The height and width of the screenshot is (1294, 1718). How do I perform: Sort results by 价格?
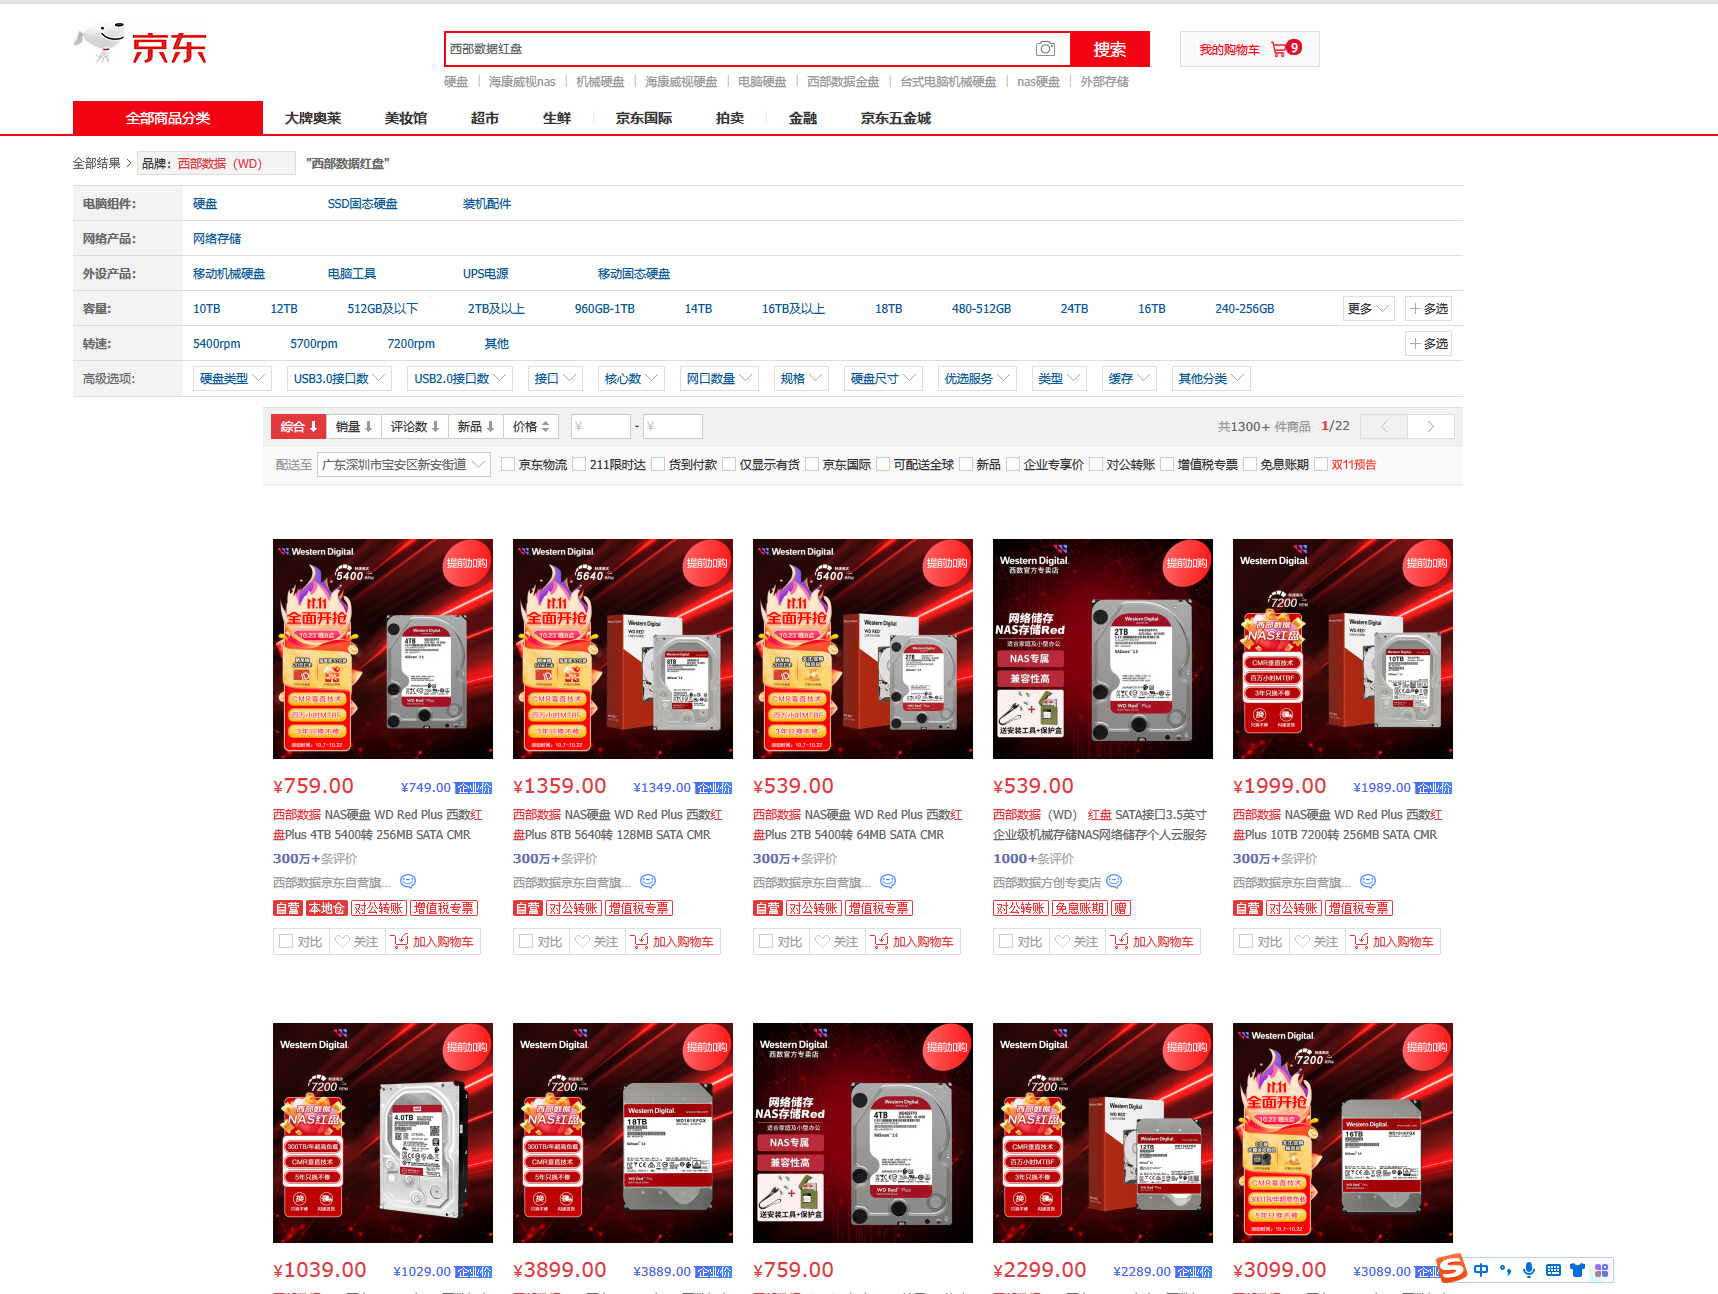pyautogui.click(x=531, y=427)
